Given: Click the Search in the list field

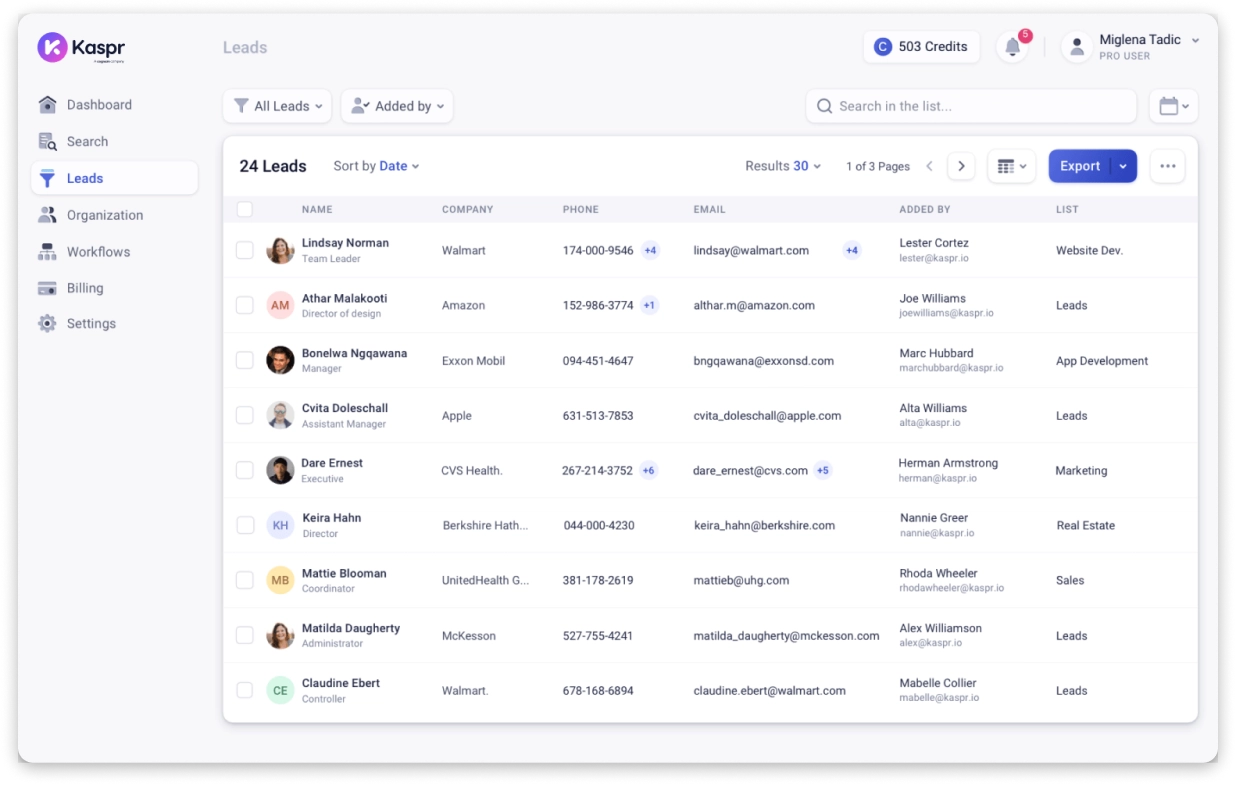Looking at the screenshot, I should (x=971, y=106).
